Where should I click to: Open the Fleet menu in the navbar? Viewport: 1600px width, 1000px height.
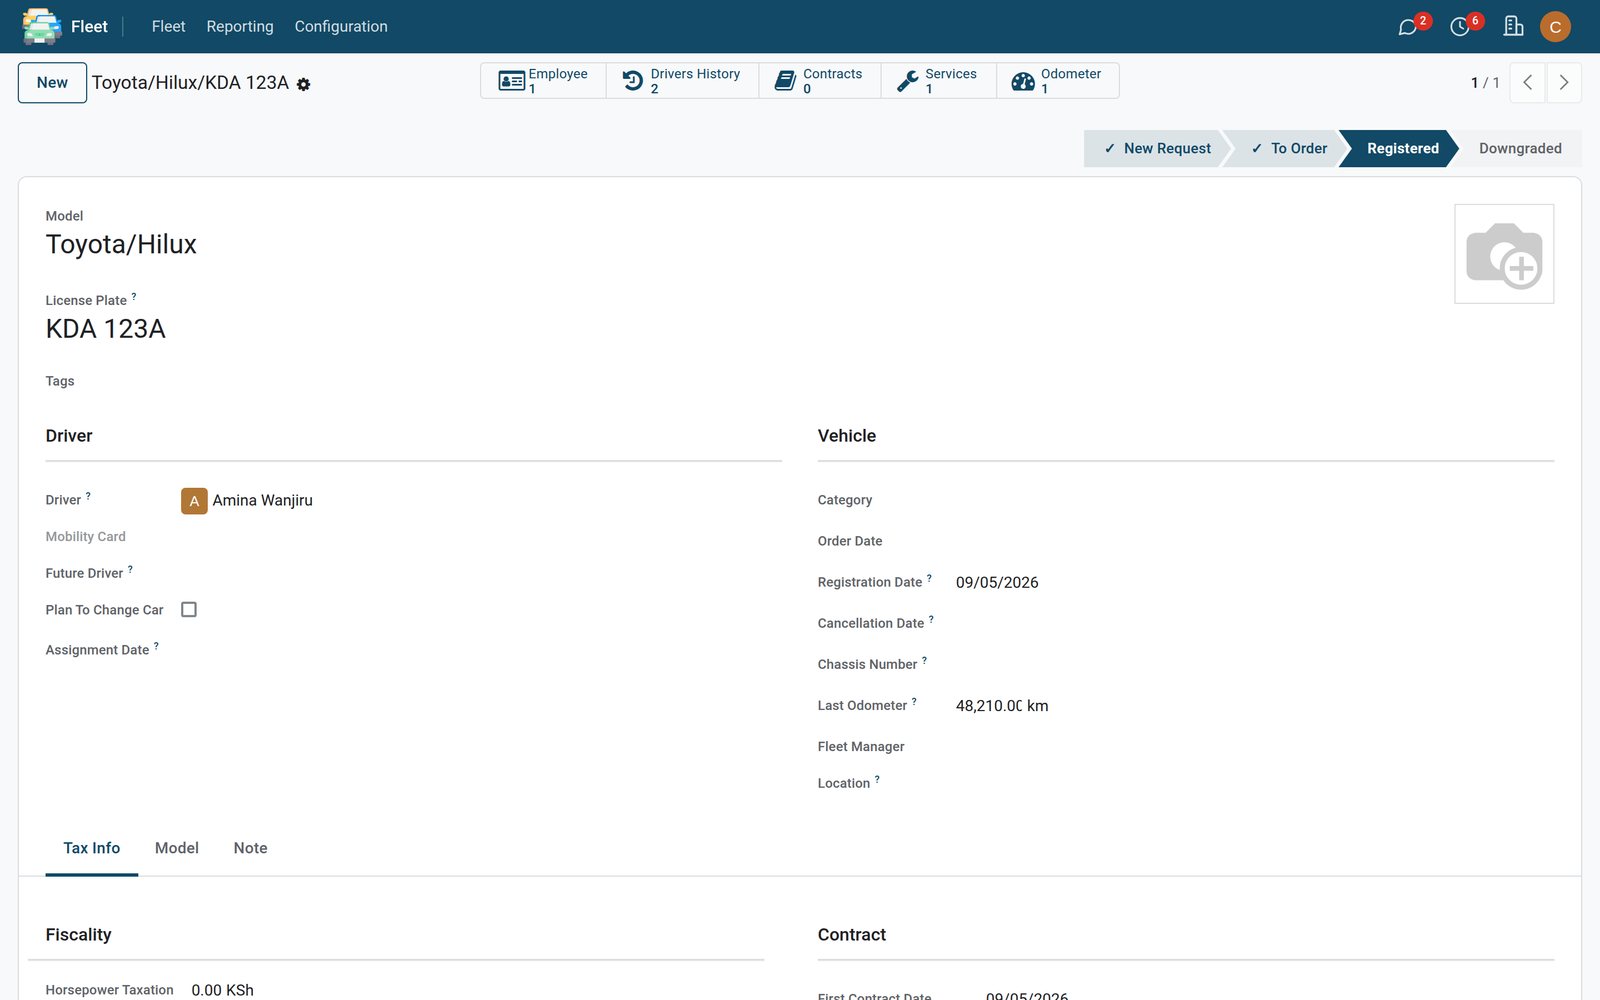pyautogui.click(x=168, y=27)
